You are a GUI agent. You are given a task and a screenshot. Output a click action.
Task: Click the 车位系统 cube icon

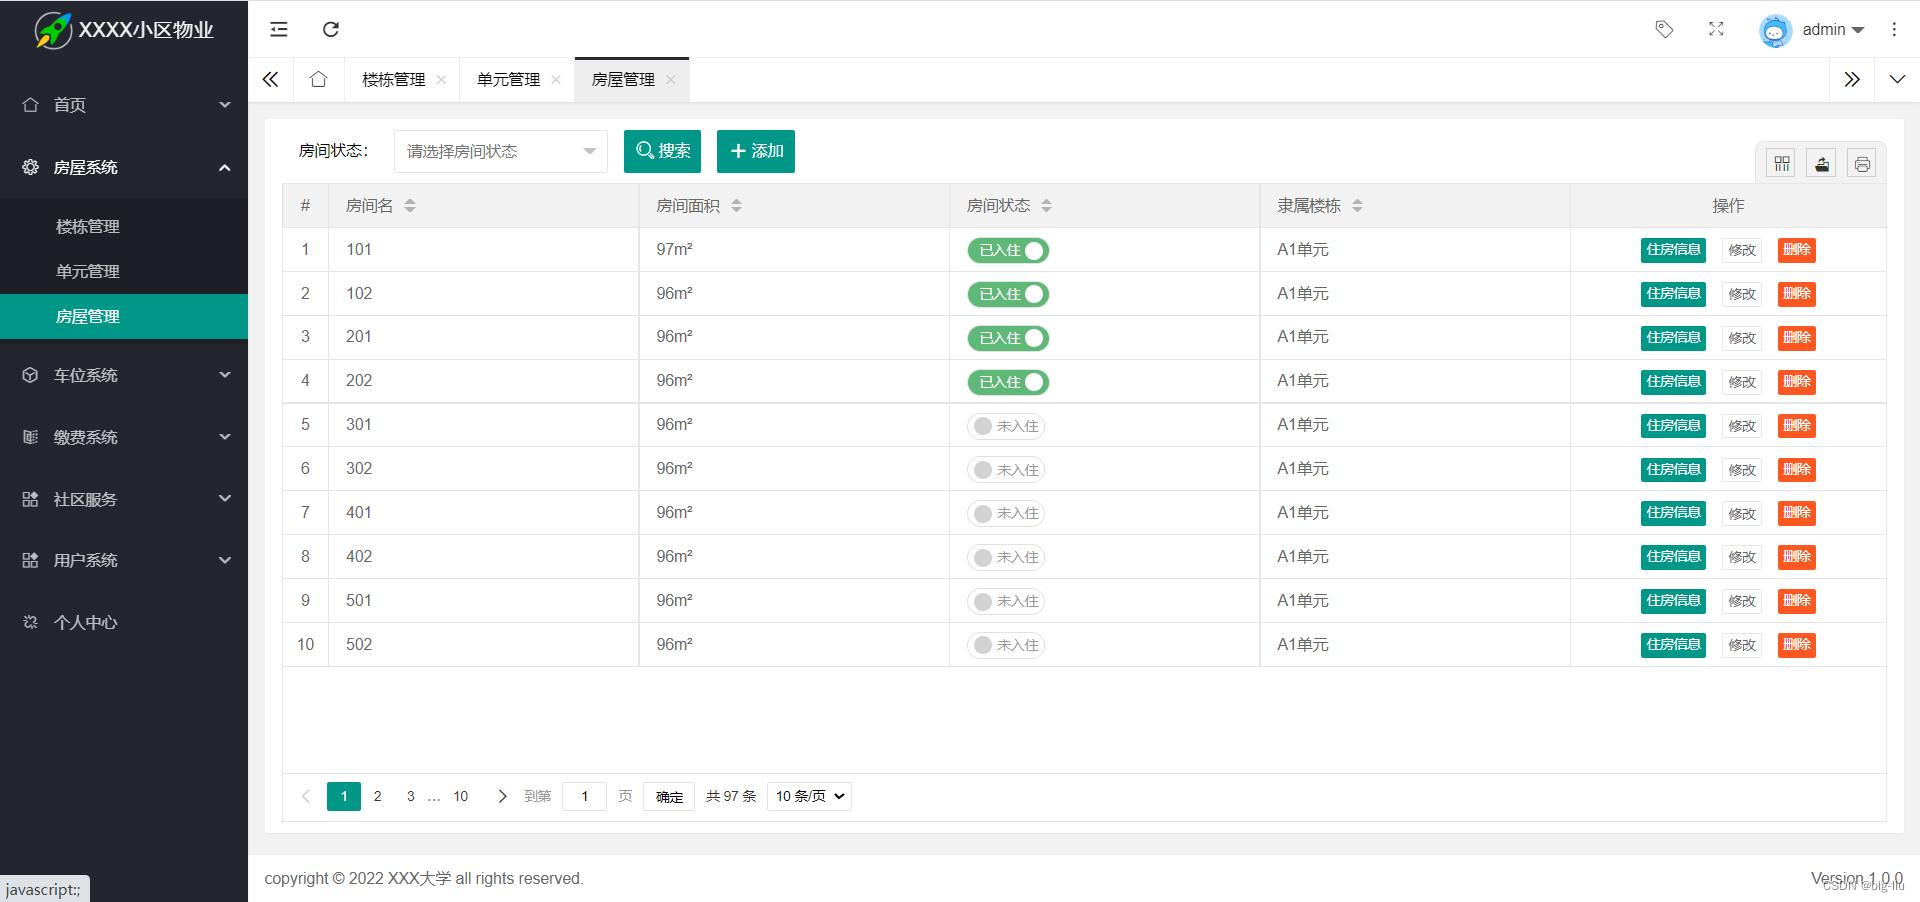(x=30, y=375)
